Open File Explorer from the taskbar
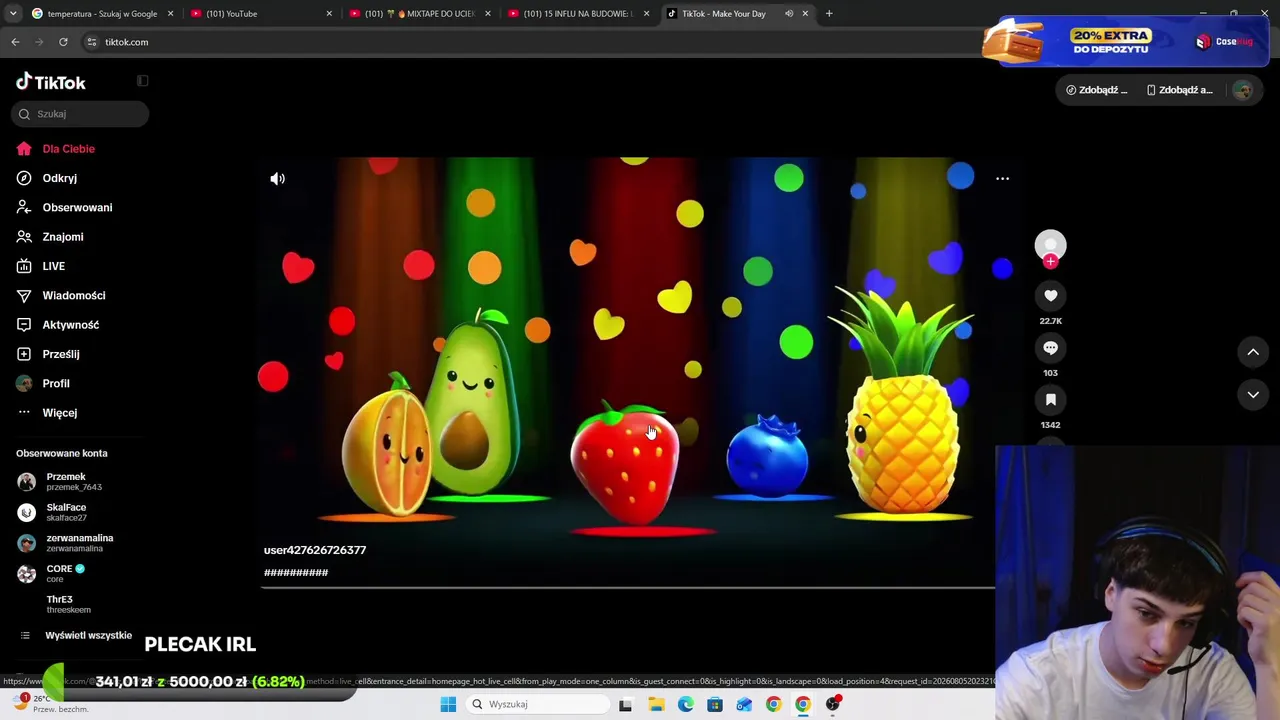1280x720 pixels. [656, 705]
